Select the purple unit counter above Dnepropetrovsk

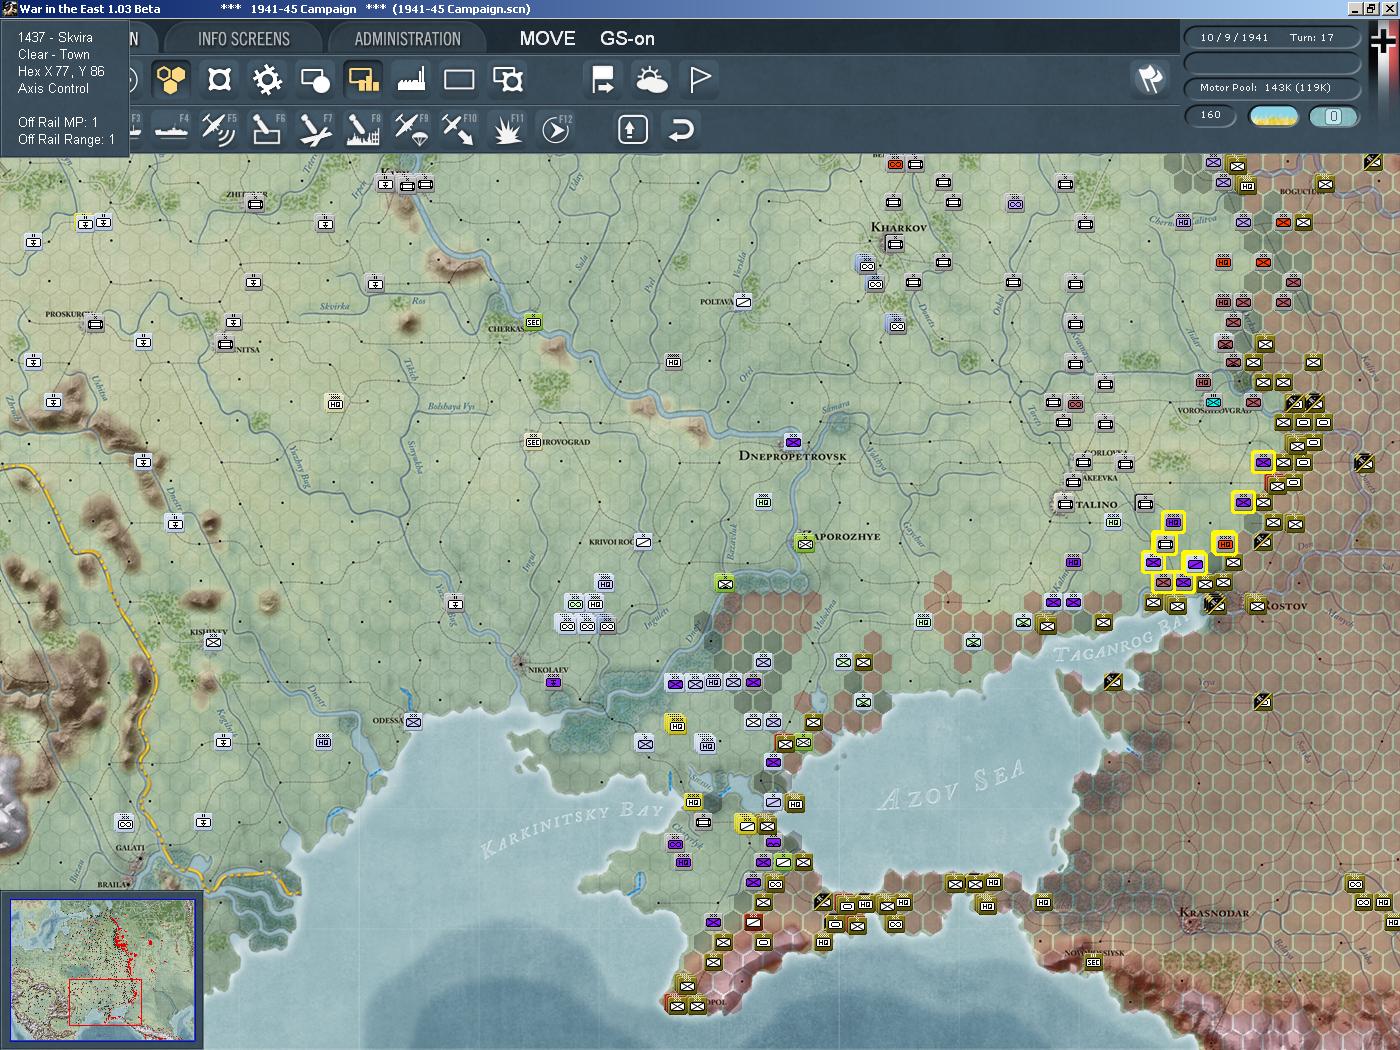[x=793, y=441]
